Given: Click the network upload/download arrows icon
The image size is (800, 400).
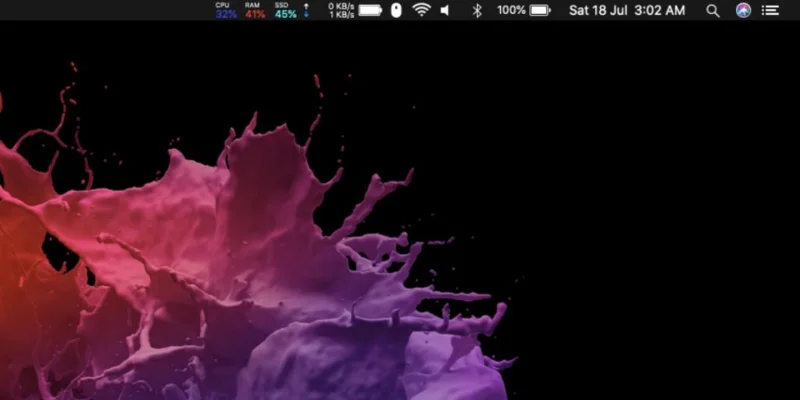Looking at the screenshot, I should tap(306, 10).
